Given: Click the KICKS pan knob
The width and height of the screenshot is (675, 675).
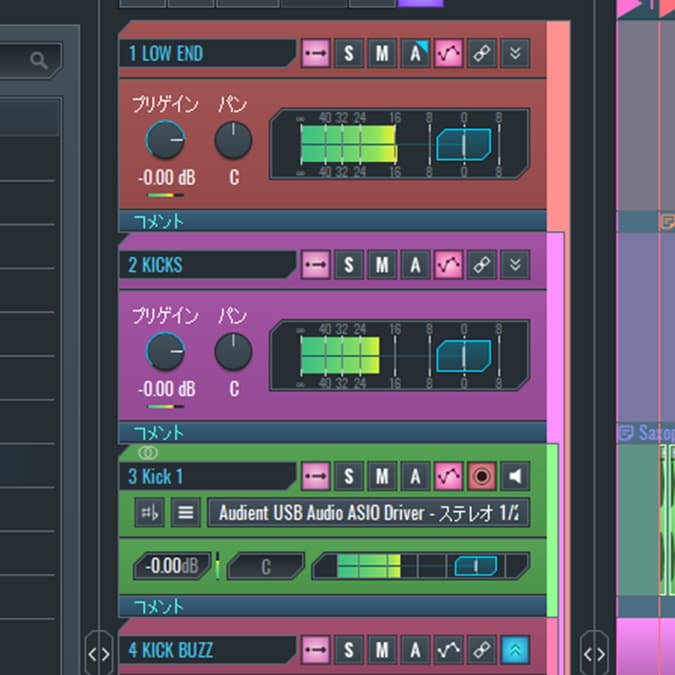Looking at the screenshot, I should click(233, 351).
